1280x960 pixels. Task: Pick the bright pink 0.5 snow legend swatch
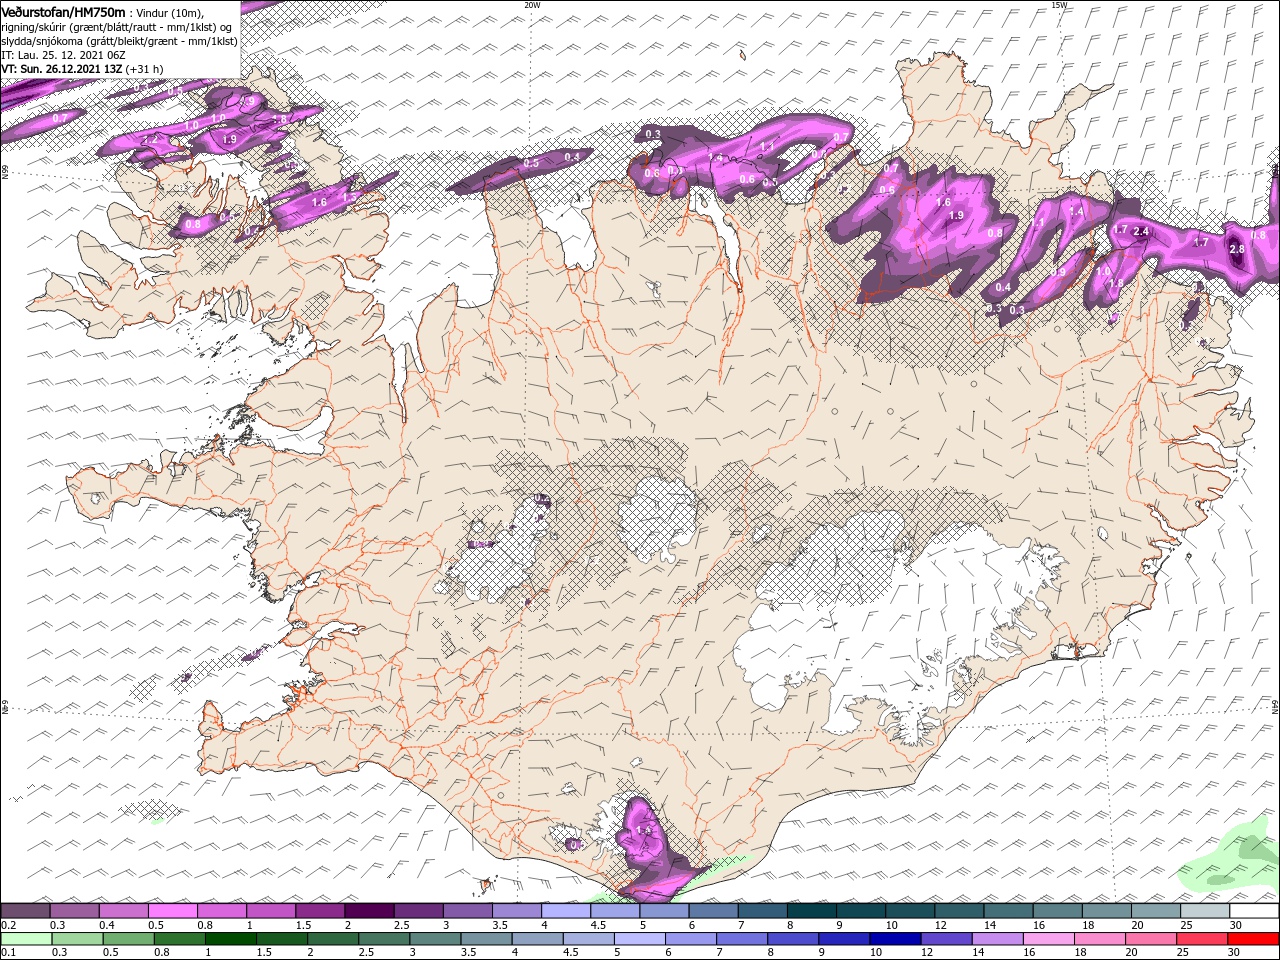coord(173,911)
